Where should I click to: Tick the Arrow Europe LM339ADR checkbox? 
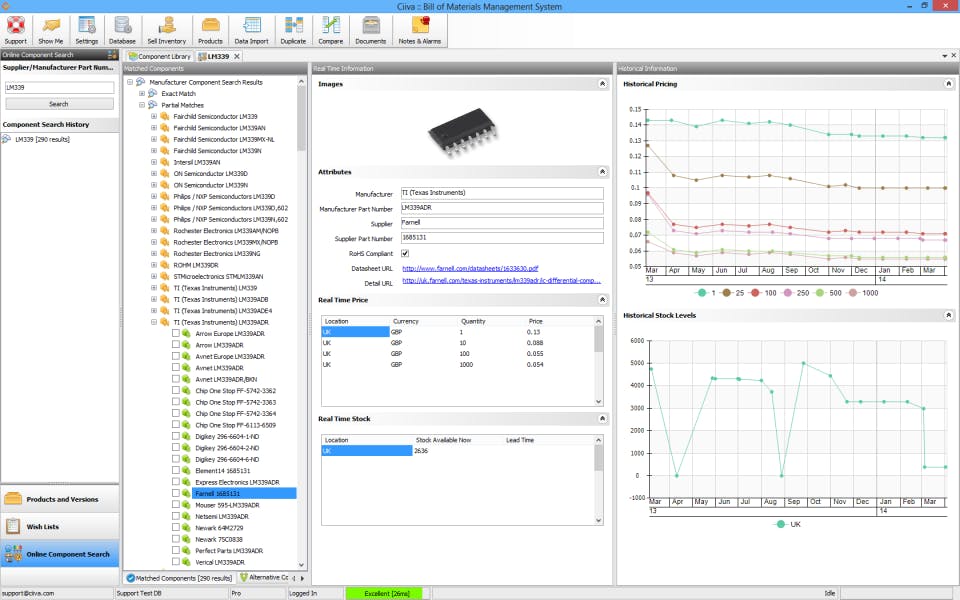(176, 334)
